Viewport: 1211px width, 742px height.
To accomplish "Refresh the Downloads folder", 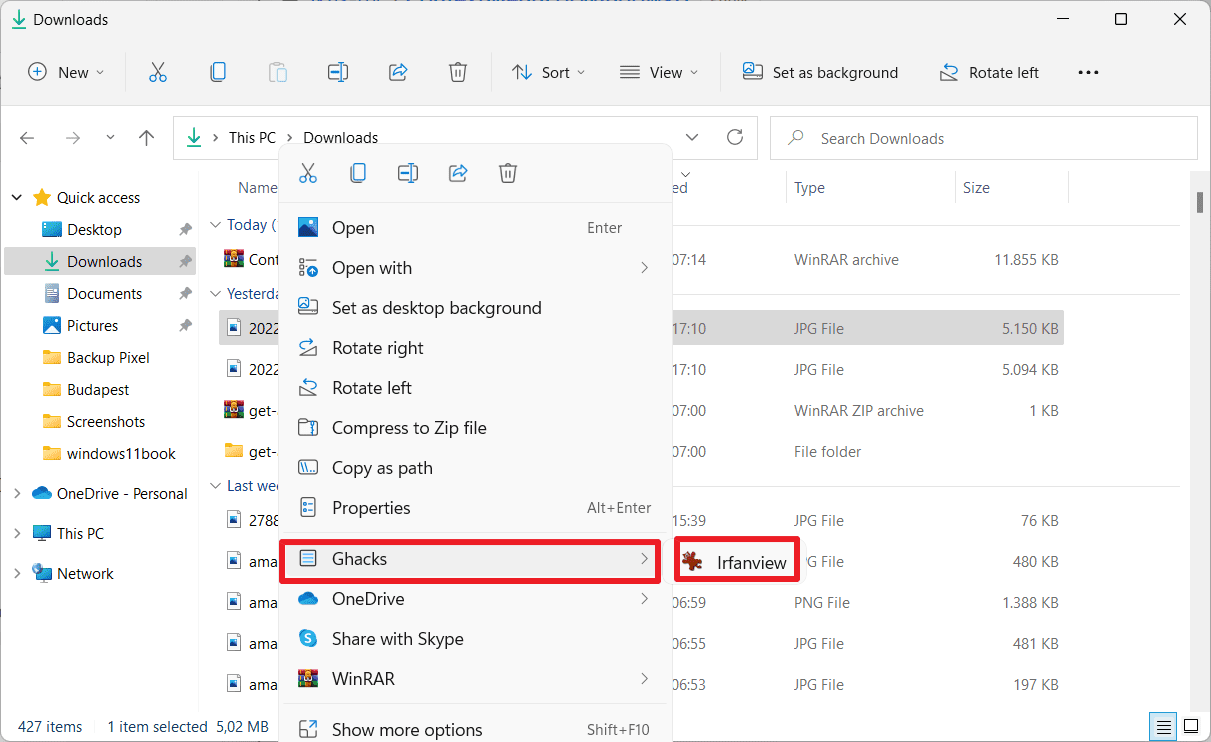I will 735,137.
